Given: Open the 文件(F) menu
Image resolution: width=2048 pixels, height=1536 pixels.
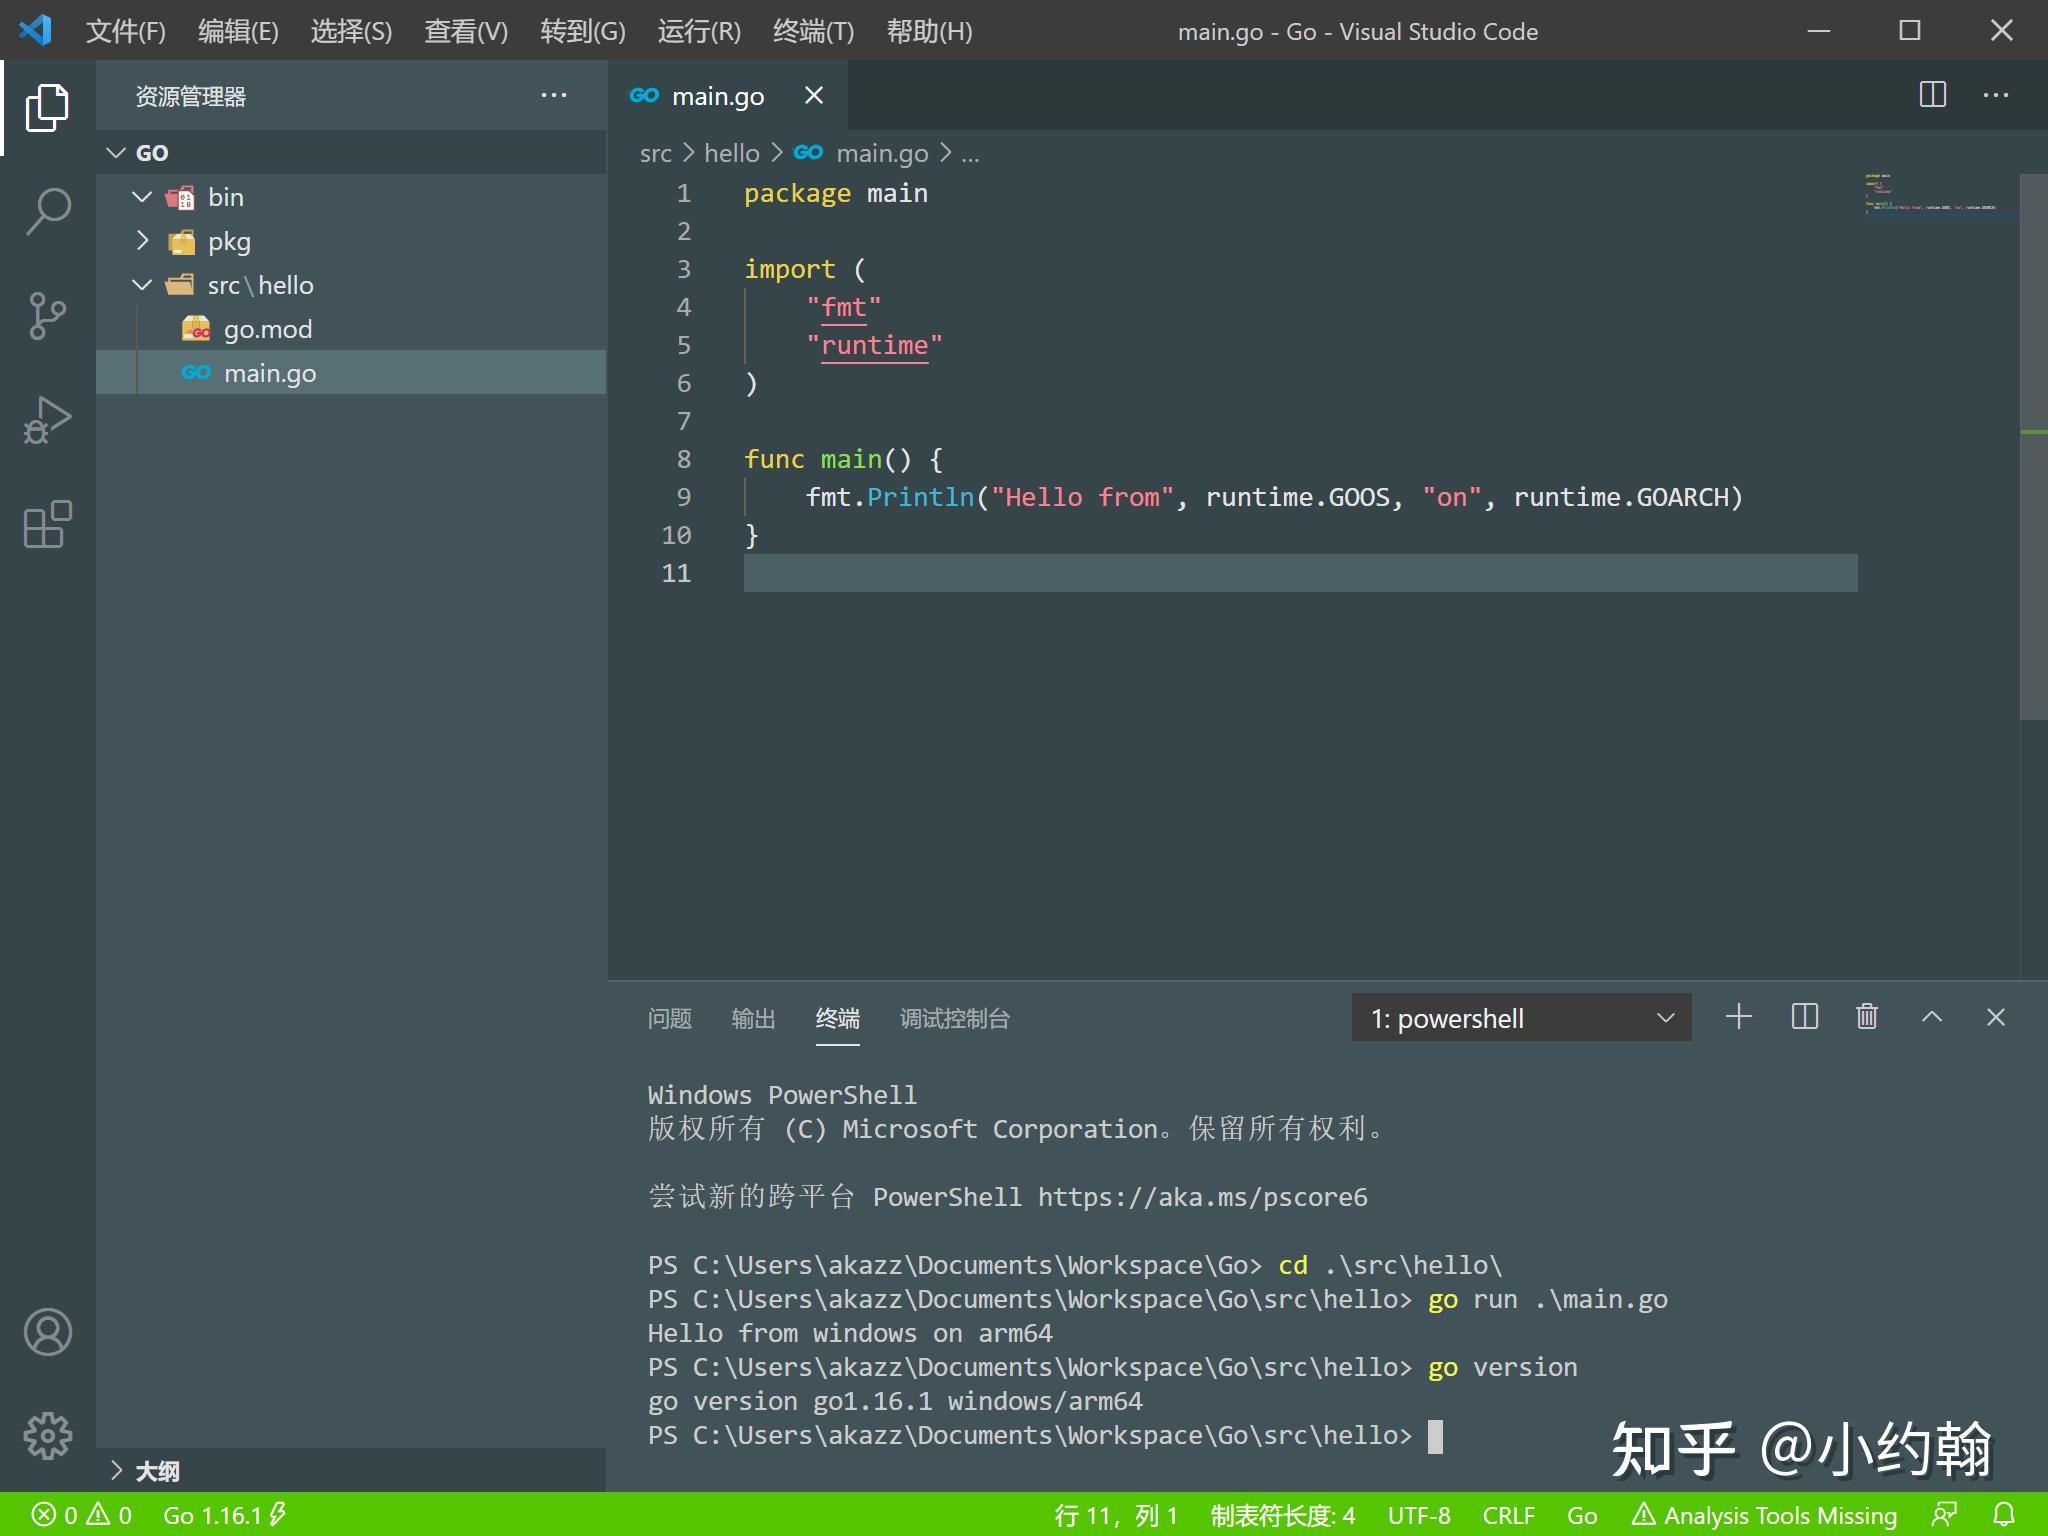Looking at the screenshot, I should [x=126, y=31].
